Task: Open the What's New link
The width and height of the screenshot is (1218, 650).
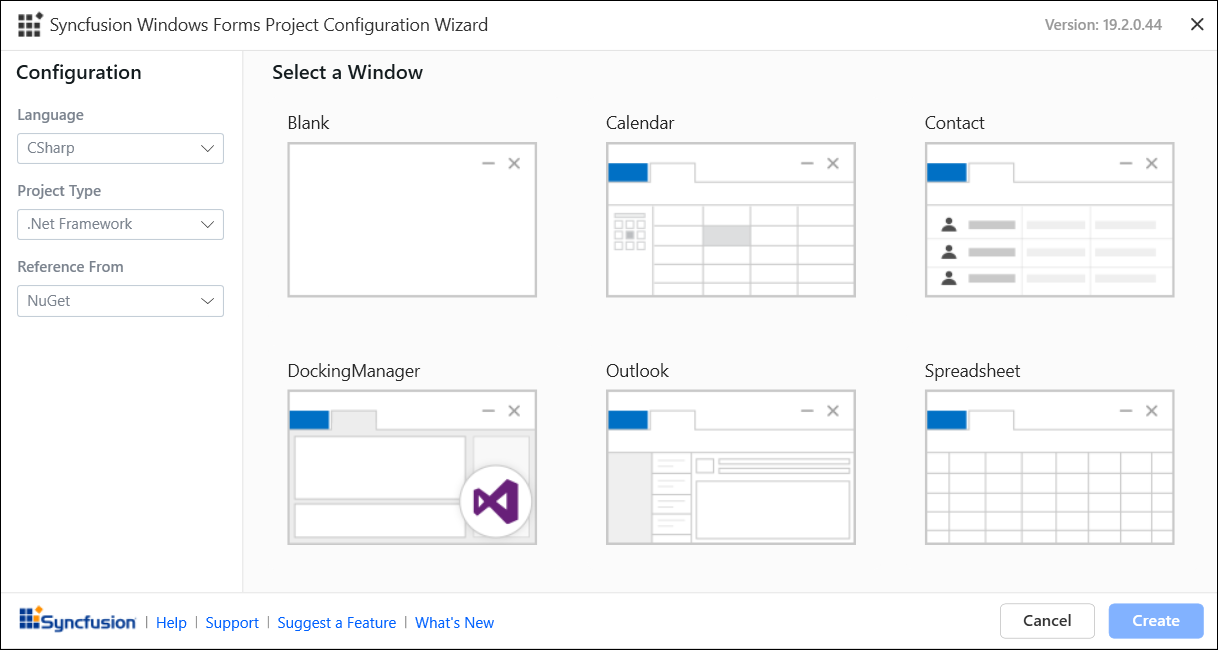Action: 454,623
